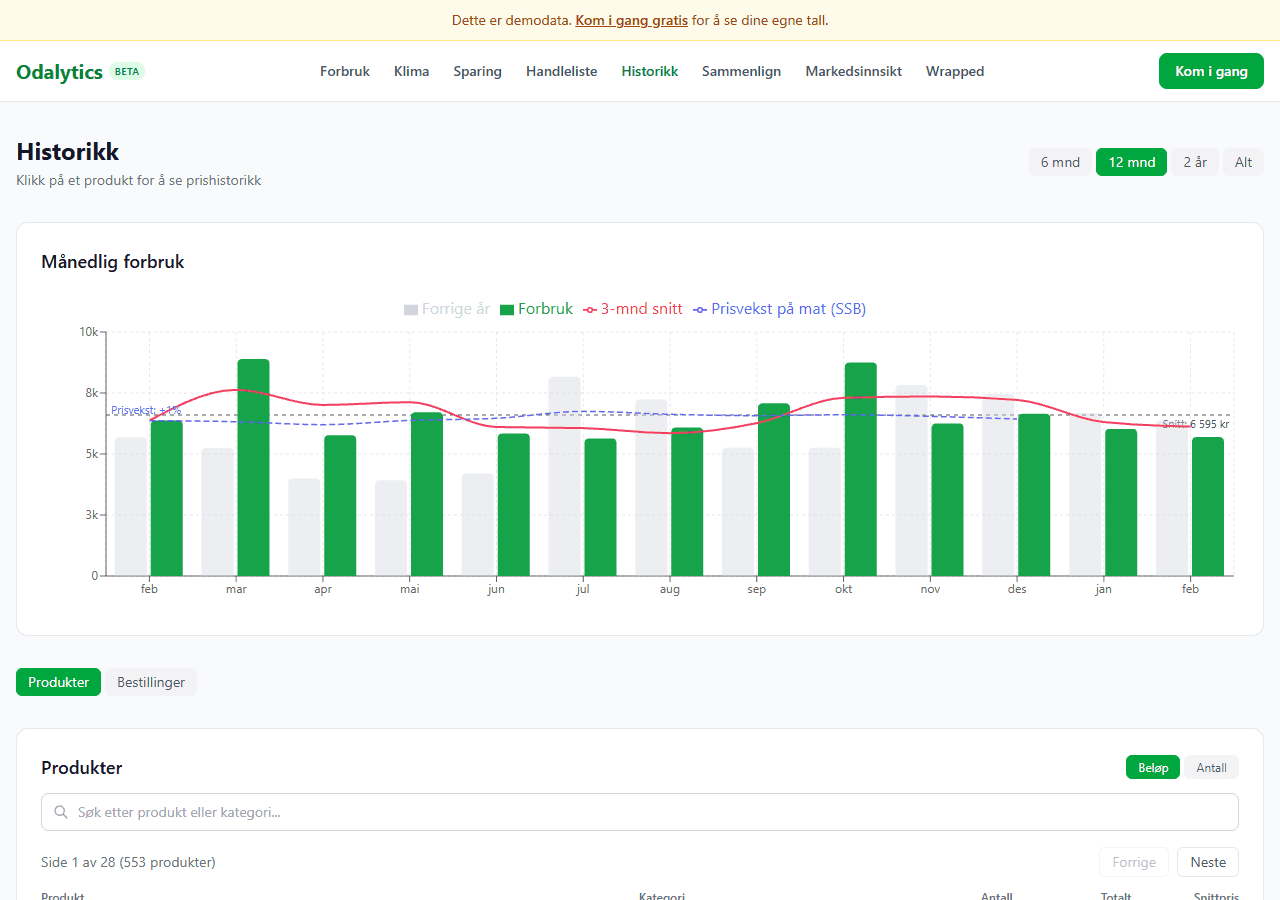The image size is (1280, 900).
Task: Click the search magnifier icon in Produkter
Action: pyautogui.click(x=61, y=812)
